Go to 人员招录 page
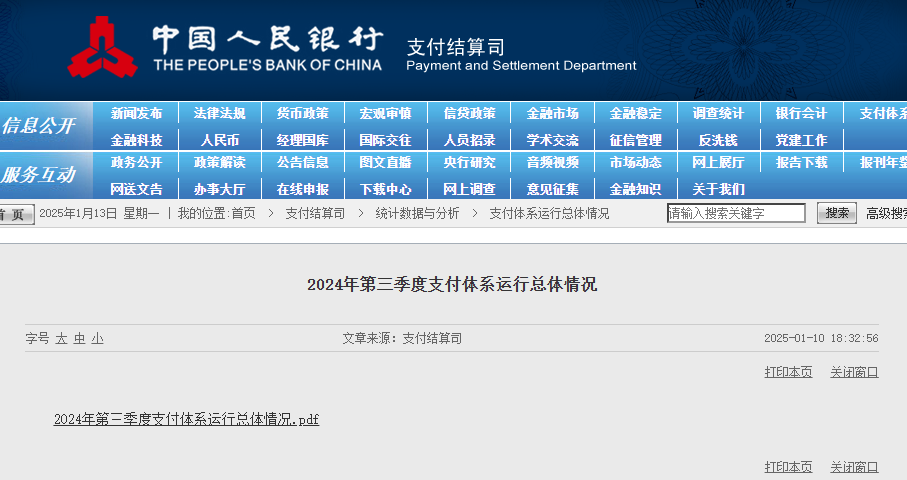 pyautogui.click(x=470, y=140)
